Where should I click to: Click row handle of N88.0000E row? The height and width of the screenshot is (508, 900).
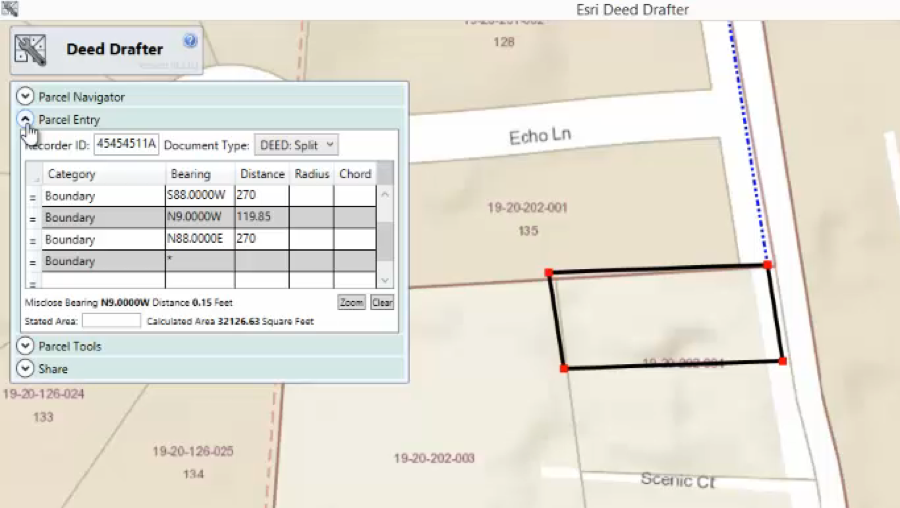click(33, 240)
